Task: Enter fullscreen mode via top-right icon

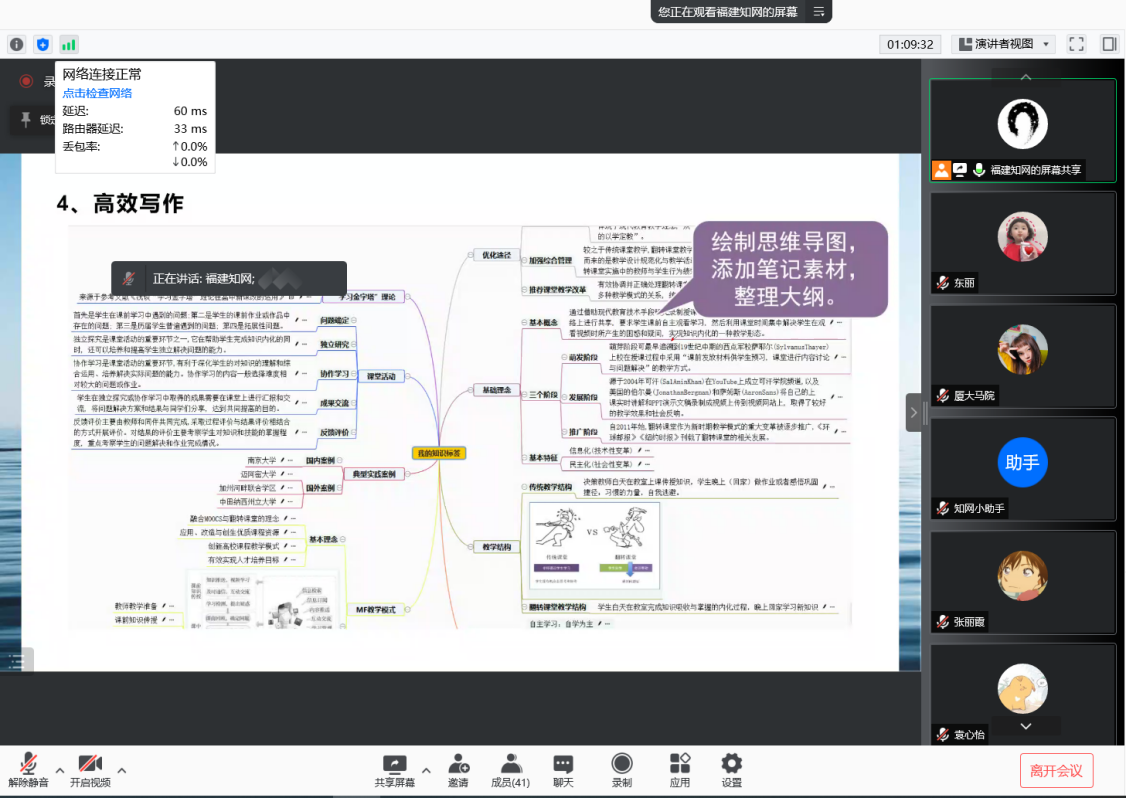Action: [x=1076, y=44]
